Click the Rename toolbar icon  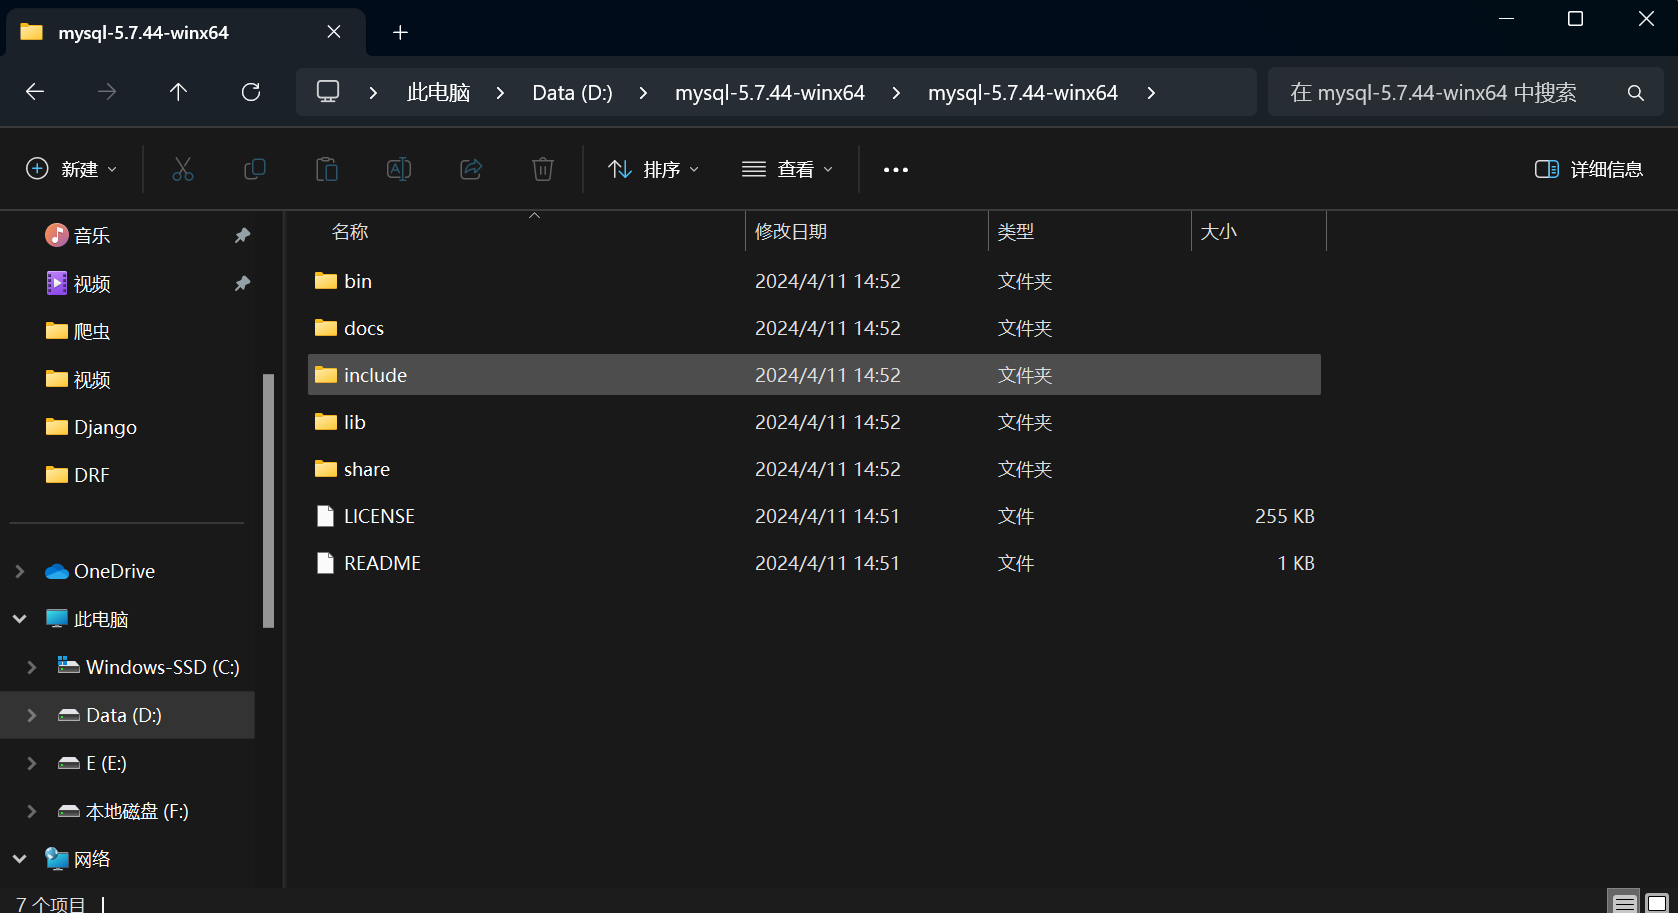(x=399, y=169)
